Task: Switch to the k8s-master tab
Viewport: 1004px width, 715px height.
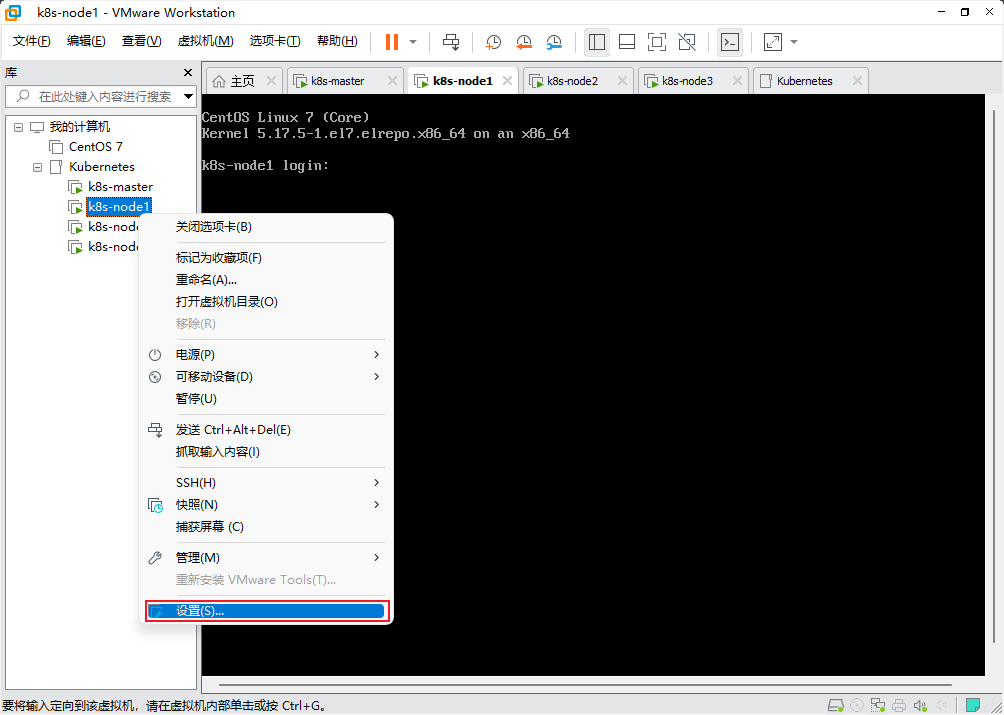Action: 337,81
